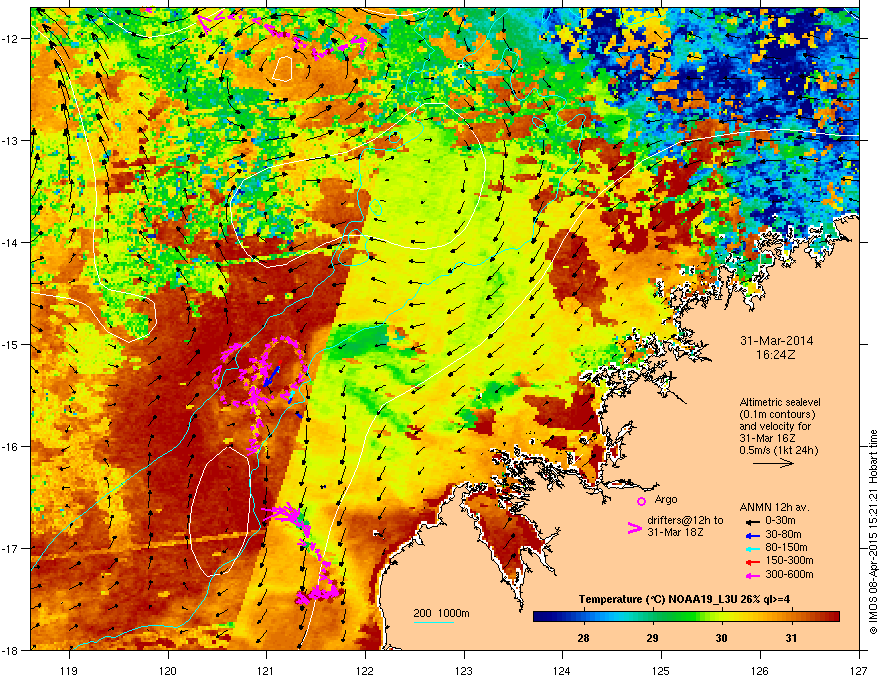880x680 pixels.
Task: Click the small white closed contour near -12.3 latitude
Action: [x=282, y=68]
